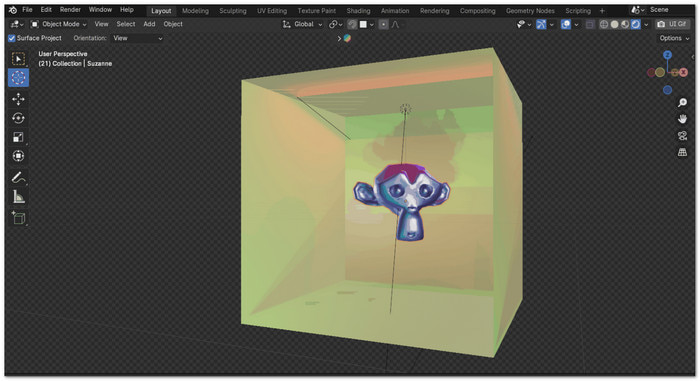Open the Render menu
700x381 pixels.
coord(70,10)
